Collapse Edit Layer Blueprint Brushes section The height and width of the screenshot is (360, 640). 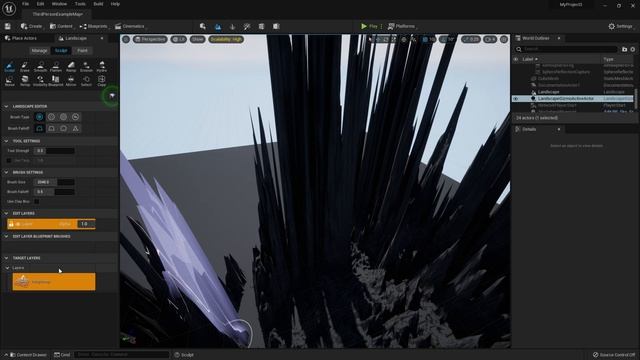click(x=6, y=236)
